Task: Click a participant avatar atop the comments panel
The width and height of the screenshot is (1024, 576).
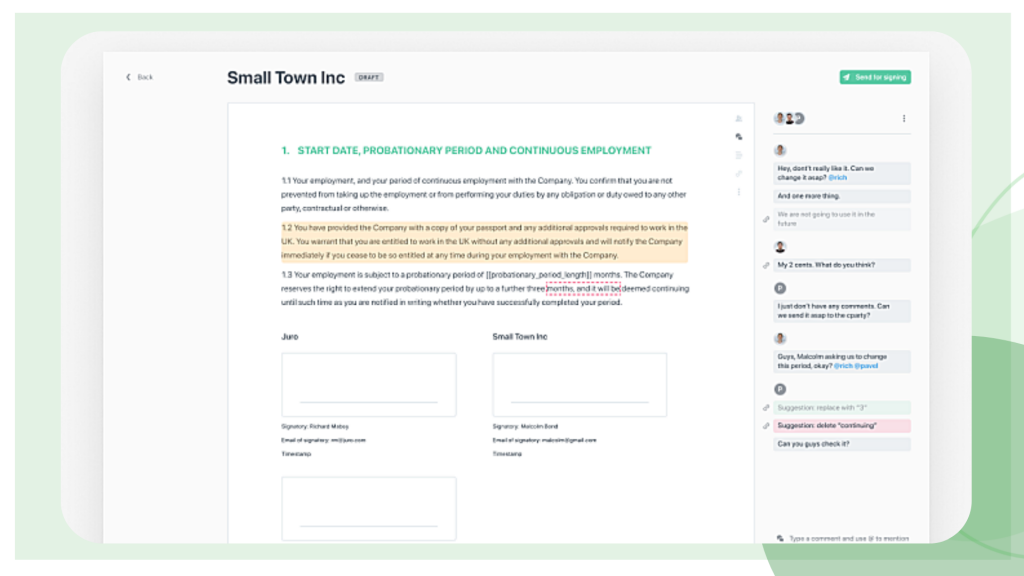Action: pyautogui.click(x=780, y=117)
